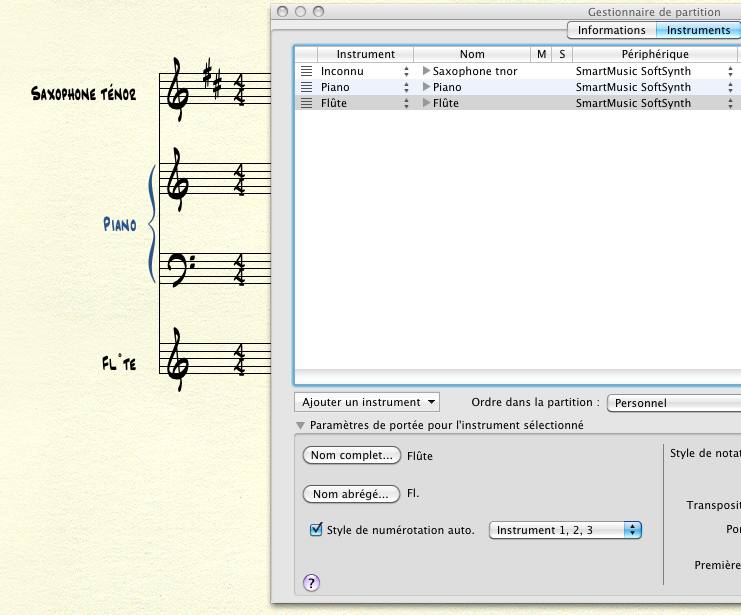The height and width of the screenshot is (615, 741).
Task: Open the Ordre dans la partition dropdown
Action: click(x=672, y=403)
